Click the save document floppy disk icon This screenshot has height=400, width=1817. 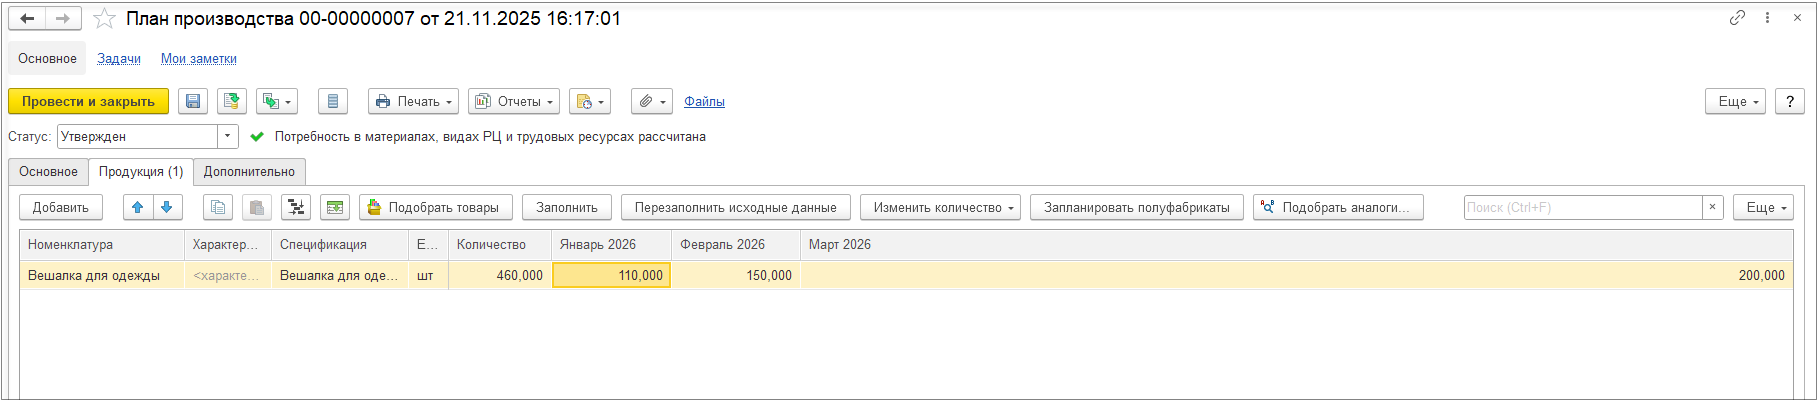pyautogui.click(x=194, y=101)
